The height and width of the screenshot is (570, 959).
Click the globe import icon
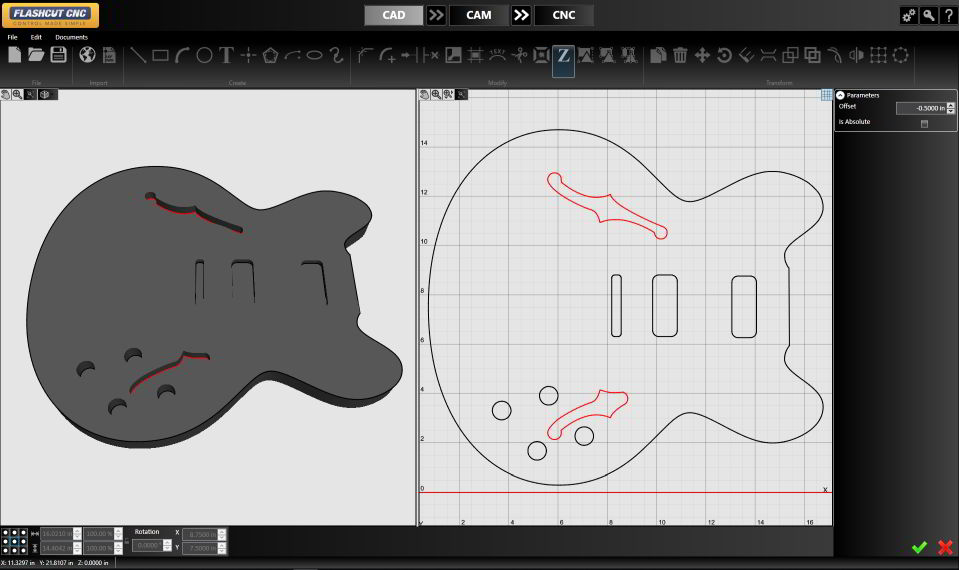(x=87, y=55)
